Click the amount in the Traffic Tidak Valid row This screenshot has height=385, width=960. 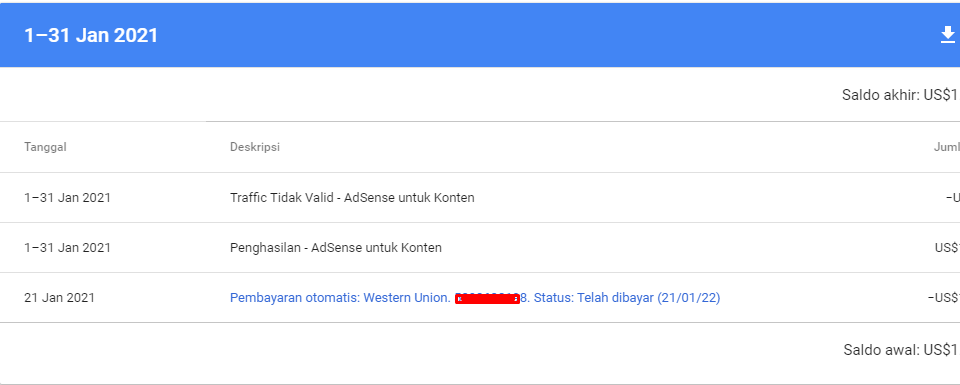pyautogui.click(x=953, y=198)
